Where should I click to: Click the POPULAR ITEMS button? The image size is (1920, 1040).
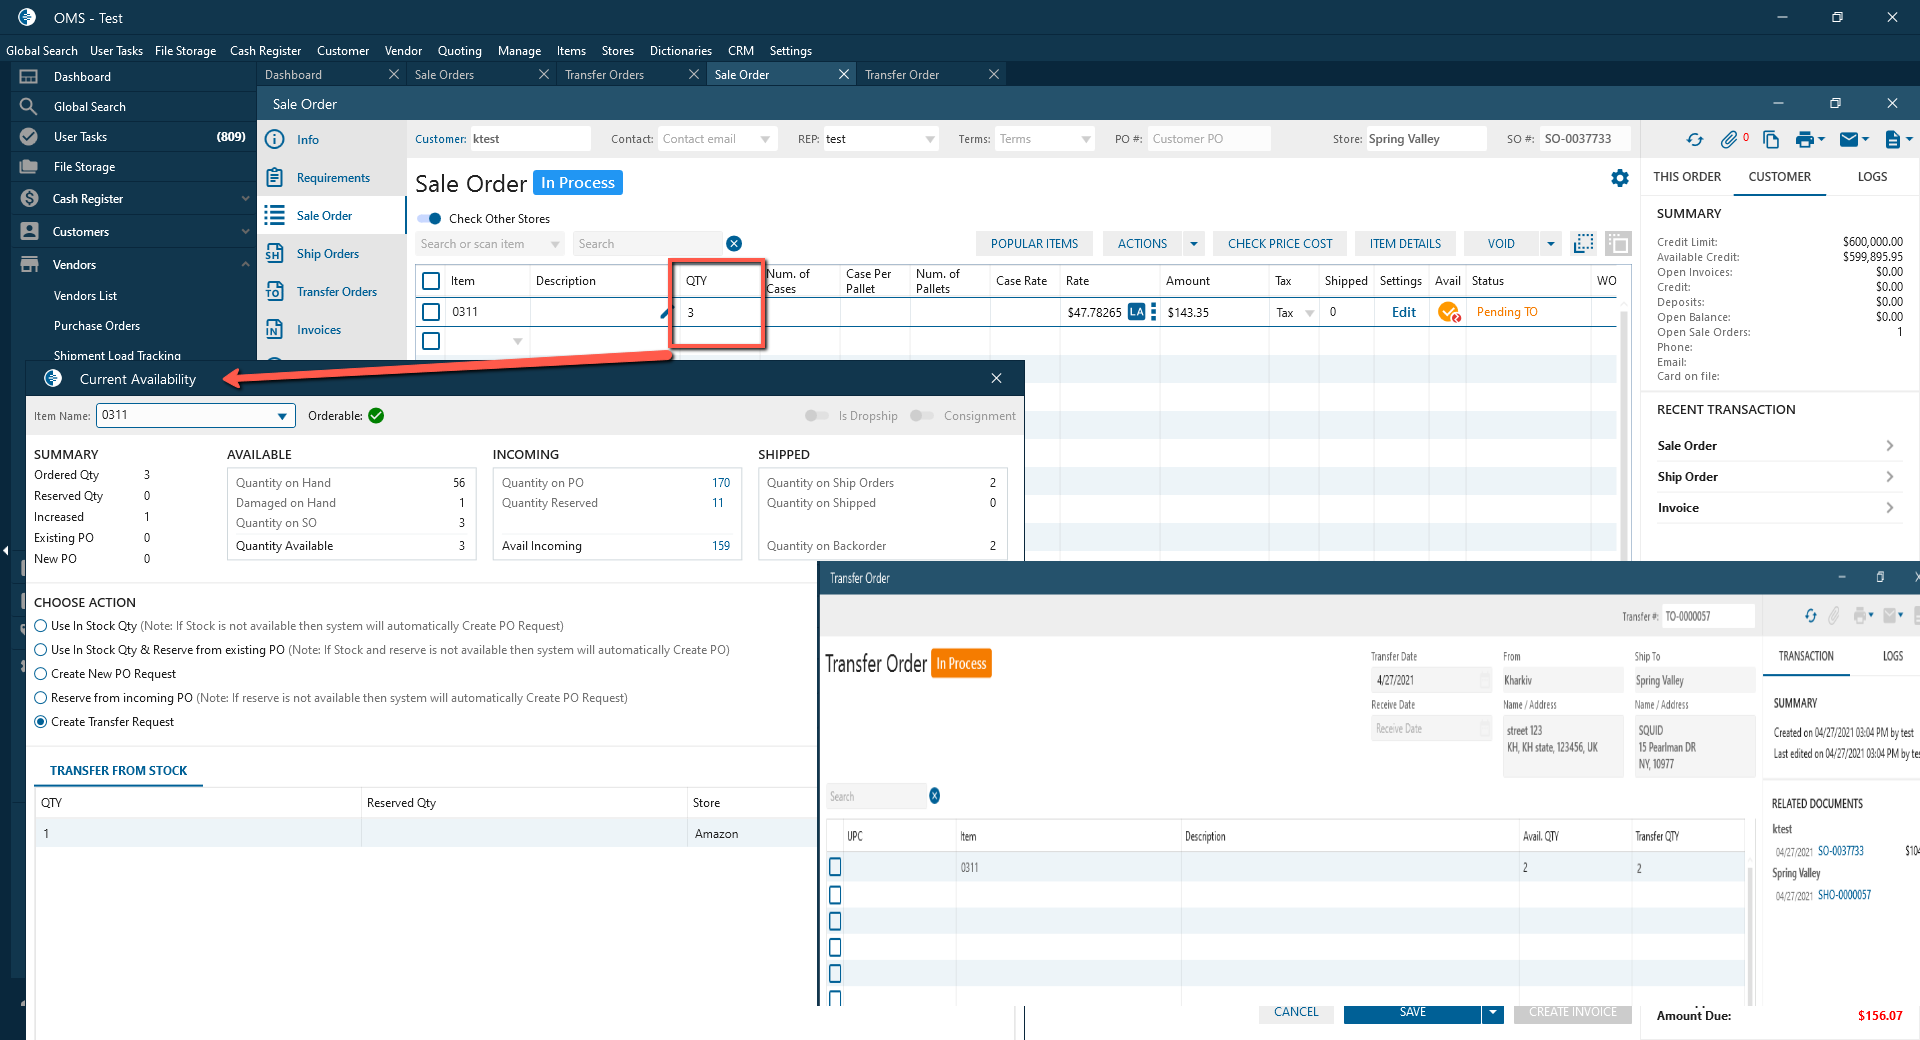(1034, 244)
